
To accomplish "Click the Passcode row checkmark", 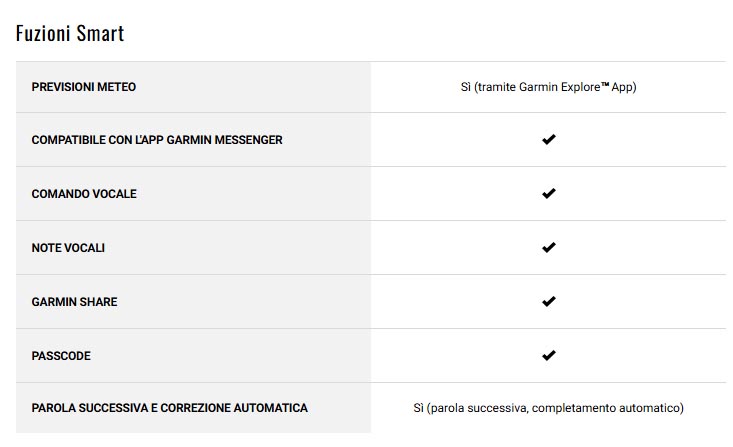I will [548, 355].
